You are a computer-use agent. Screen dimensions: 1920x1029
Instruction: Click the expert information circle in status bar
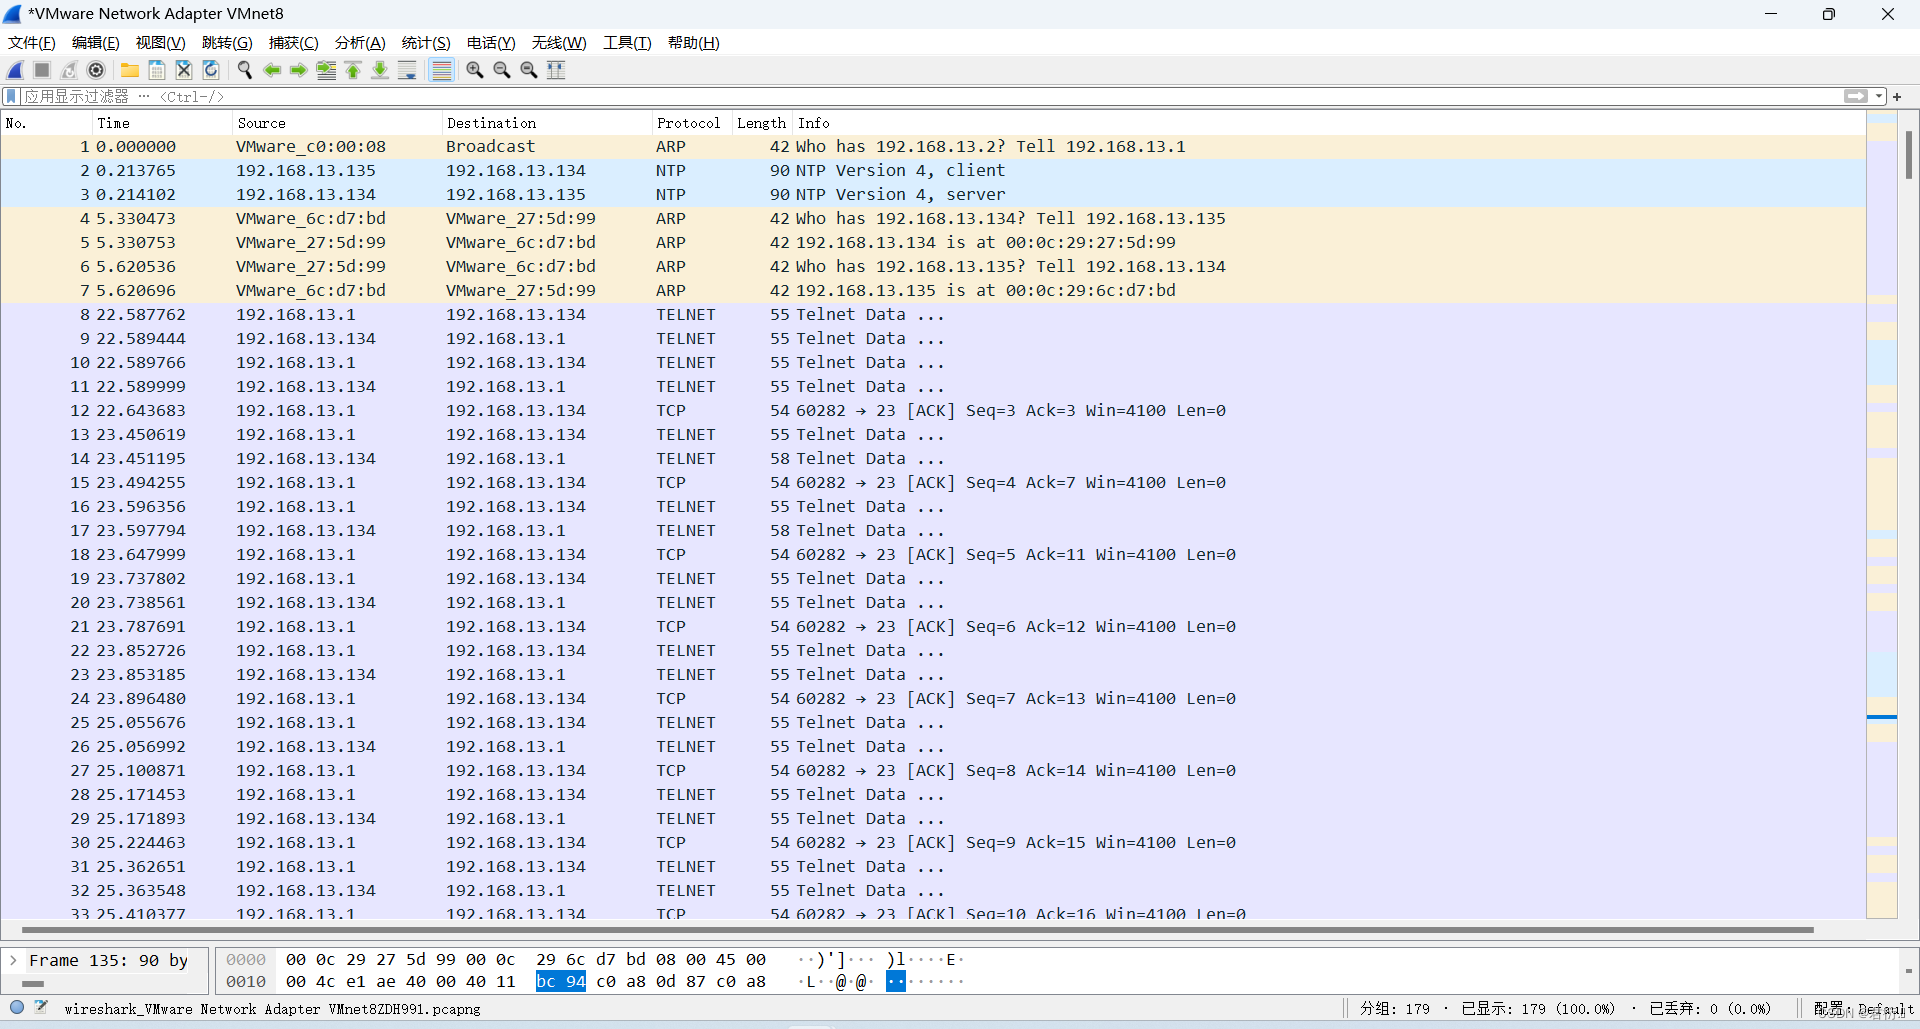tap(17, 1008)
